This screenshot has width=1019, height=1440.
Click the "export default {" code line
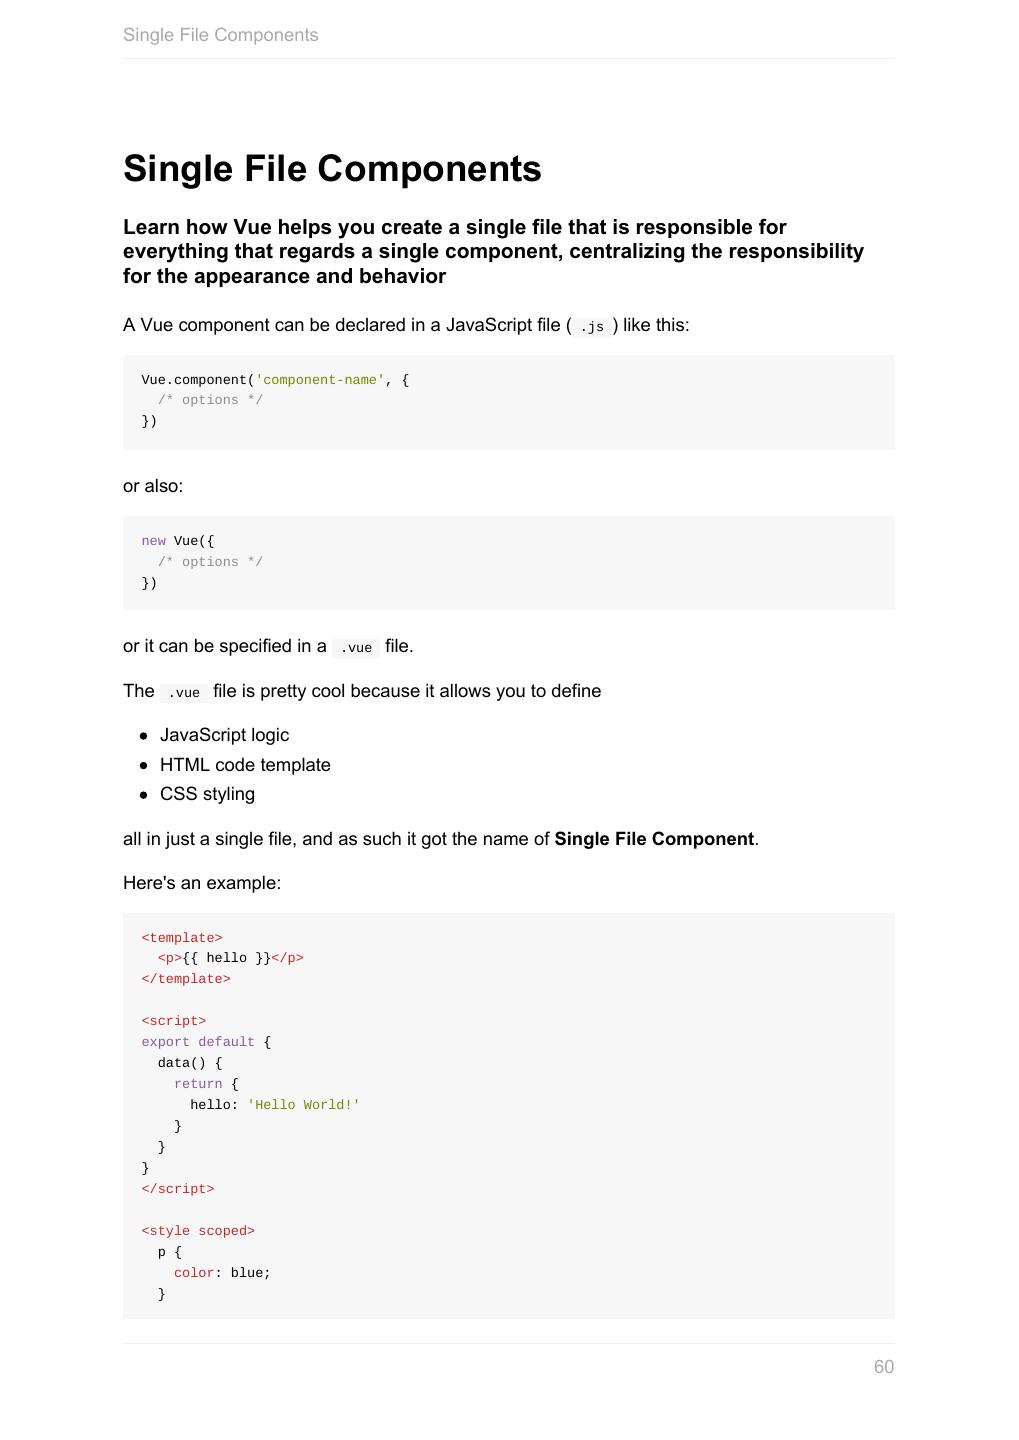(206, 1042)
